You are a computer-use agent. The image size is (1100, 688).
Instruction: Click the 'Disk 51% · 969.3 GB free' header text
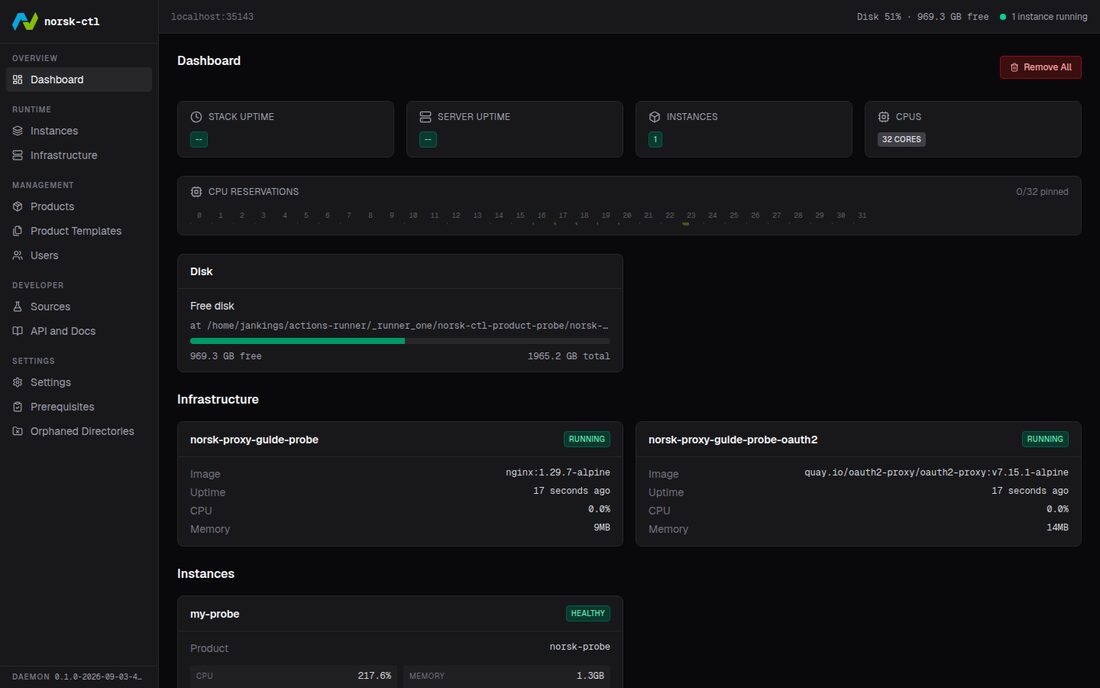(x=923, y=17)
